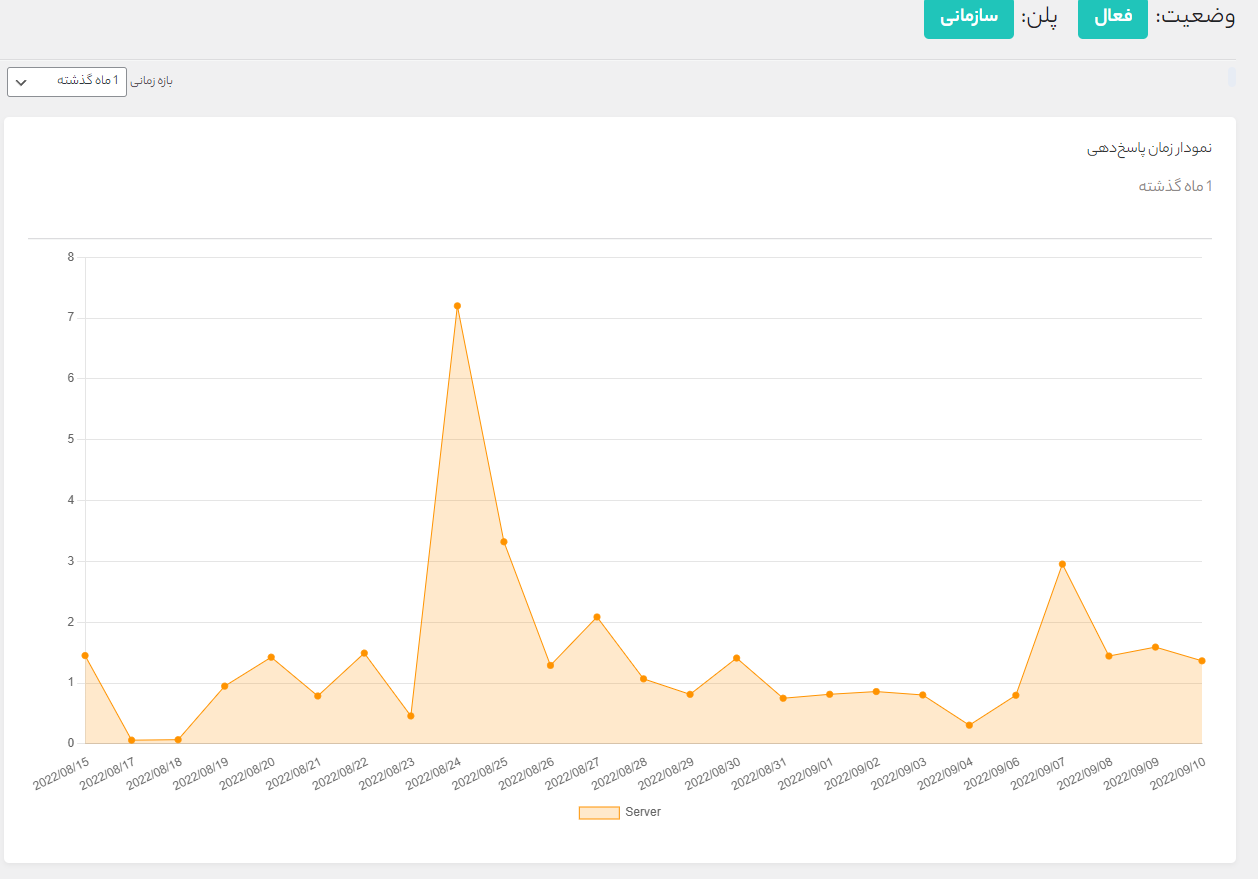Image resolution: width=1258 pixels, height=879 pixels.
Task: Click the dropdown chevron arrow of time range
Action: pos(21,82)
